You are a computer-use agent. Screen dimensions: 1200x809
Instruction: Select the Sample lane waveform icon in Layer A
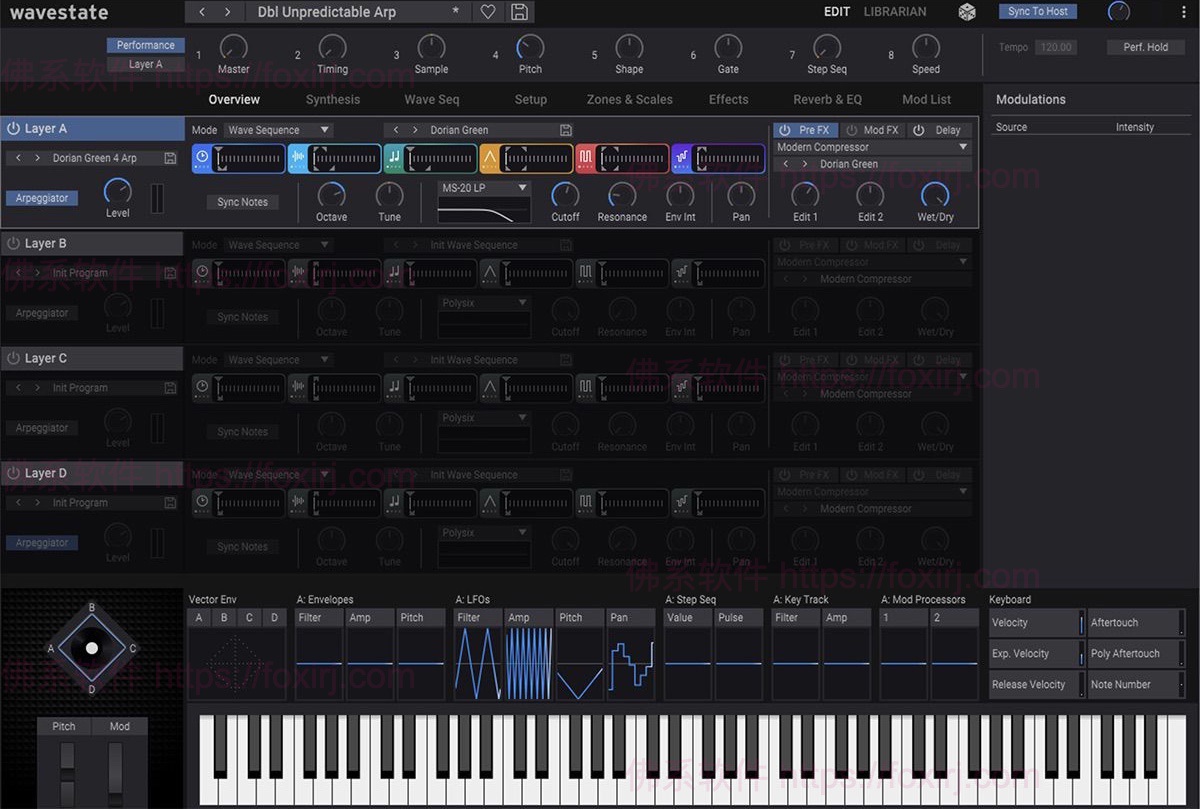click(x=297, y=158)
